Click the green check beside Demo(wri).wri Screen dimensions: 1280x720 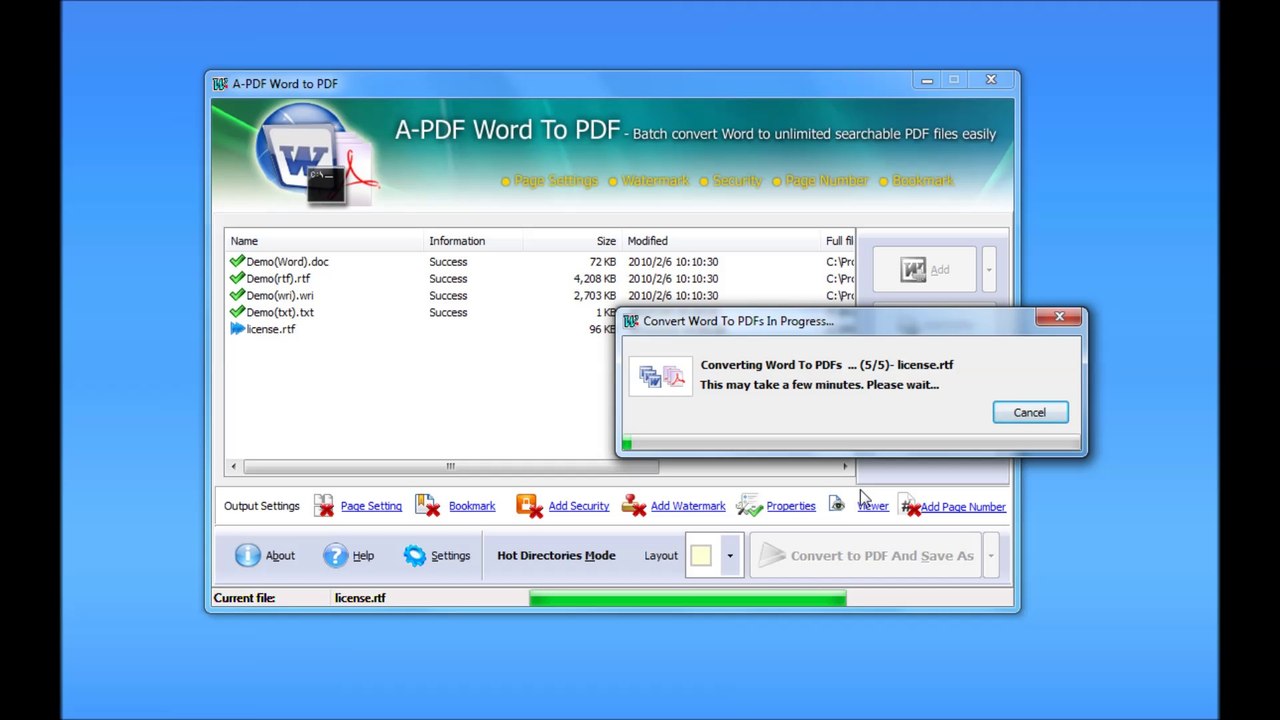[237, 295]
